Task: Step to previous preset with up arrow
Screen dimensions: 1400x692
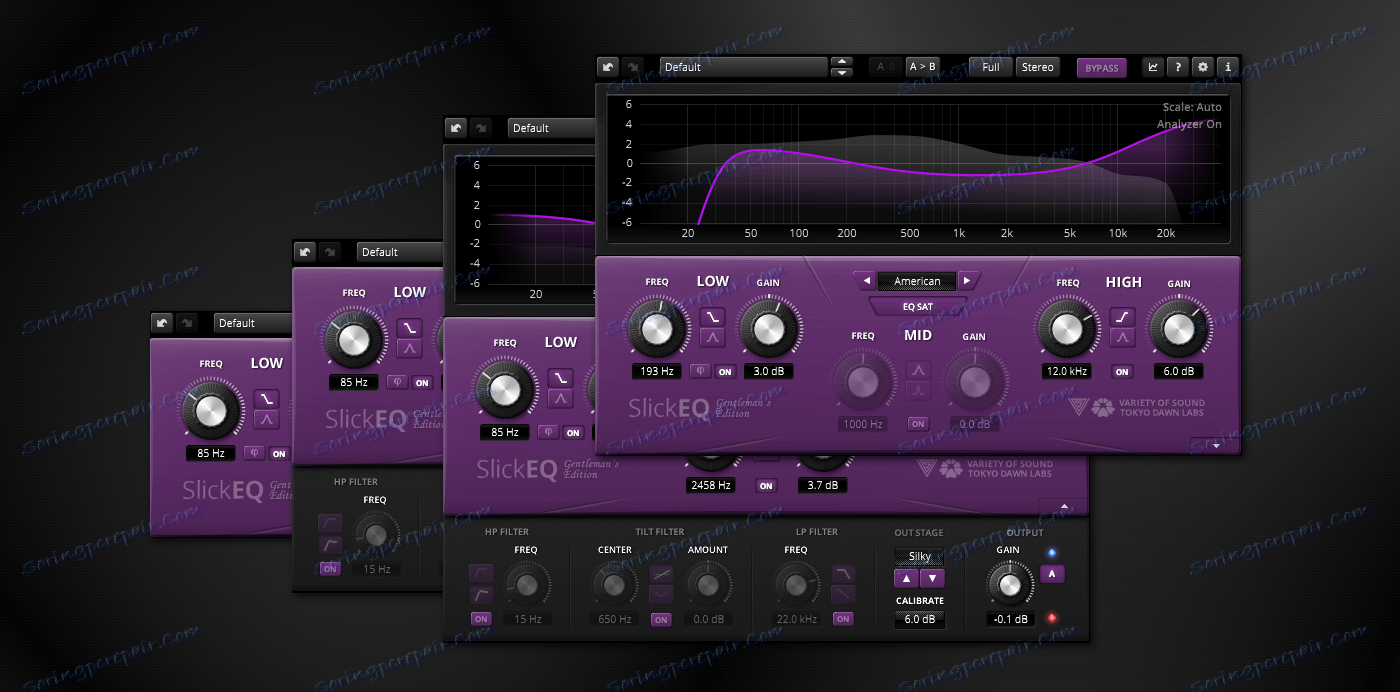Action: 842,62
